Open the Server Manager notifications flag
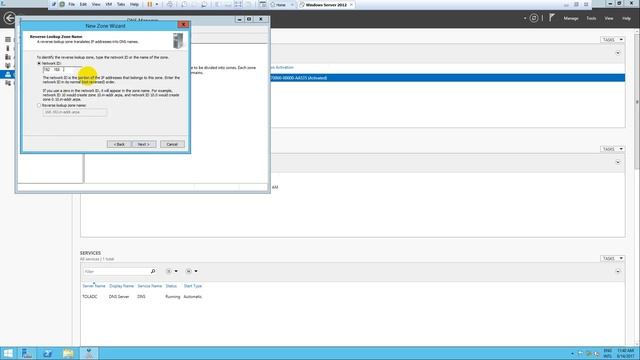The image size is (640, 360). (552, 18)
